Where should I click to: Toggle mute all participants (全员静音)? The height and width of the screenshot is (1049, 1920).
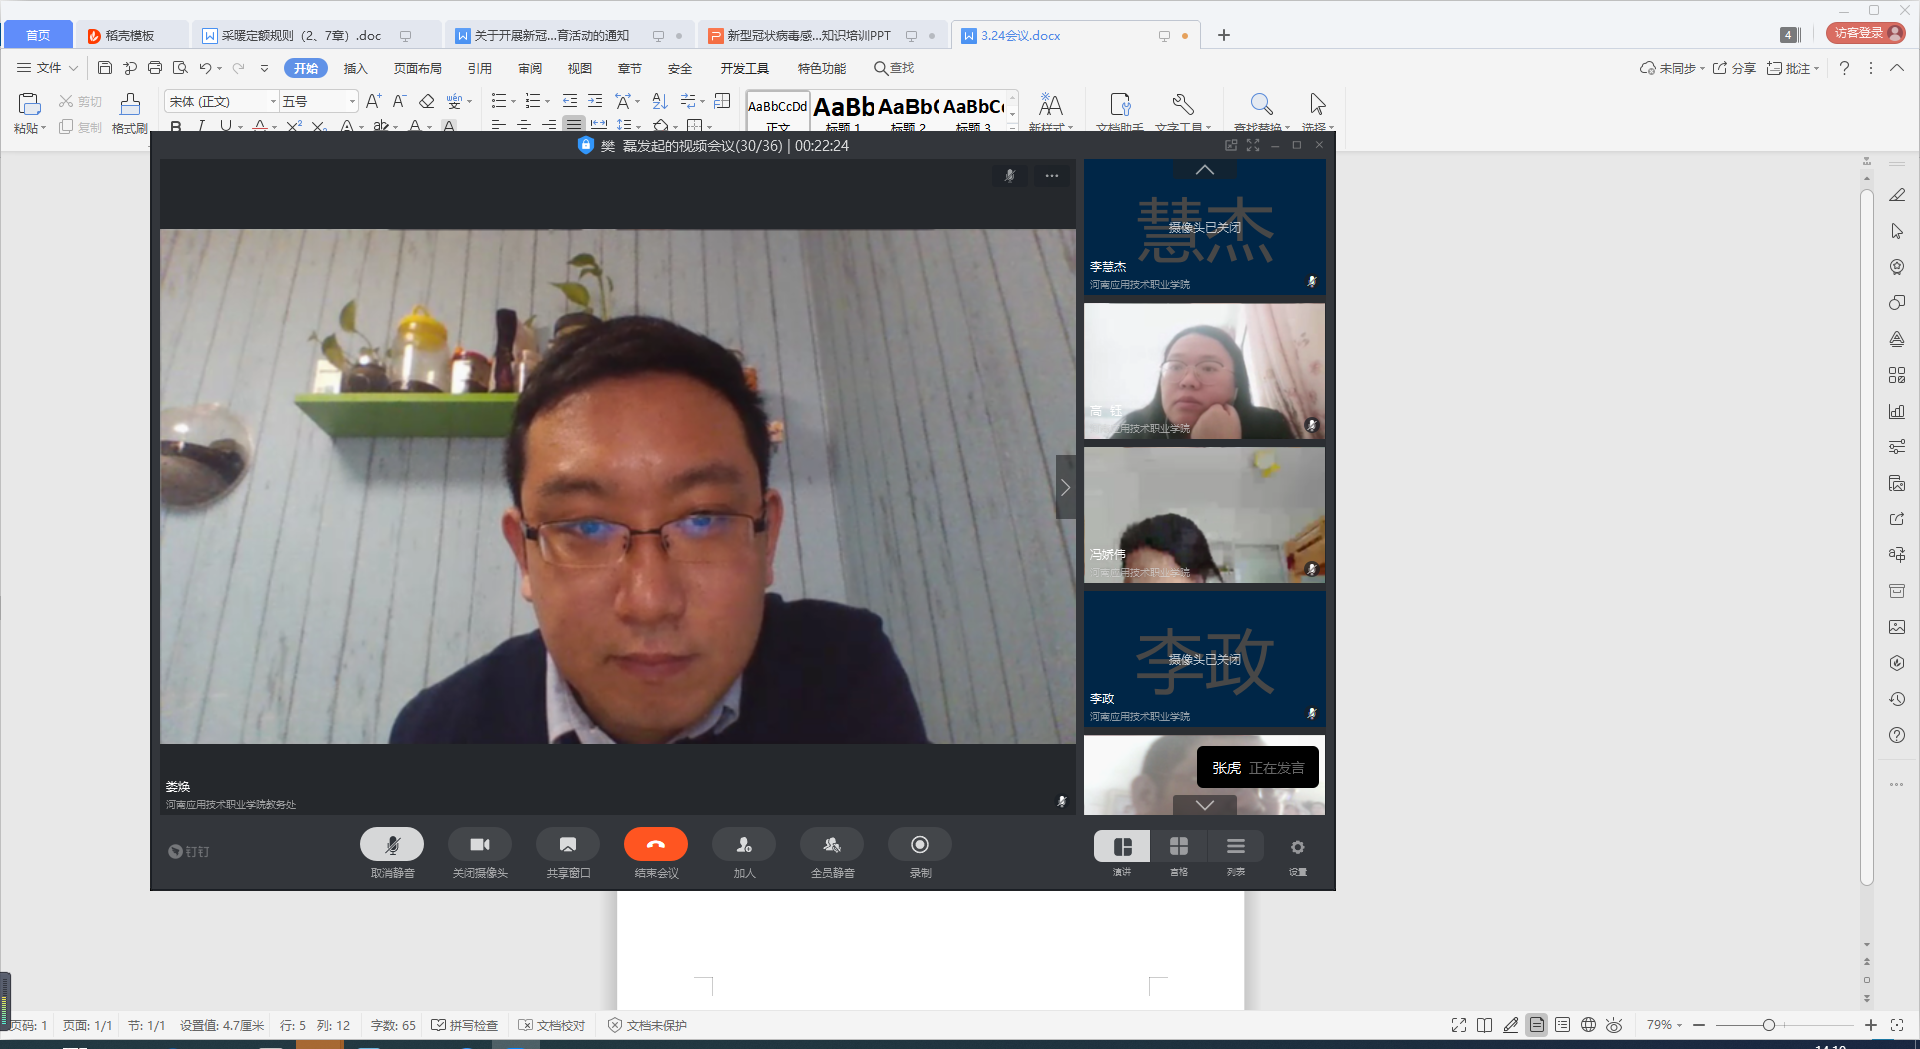(831, 845)
